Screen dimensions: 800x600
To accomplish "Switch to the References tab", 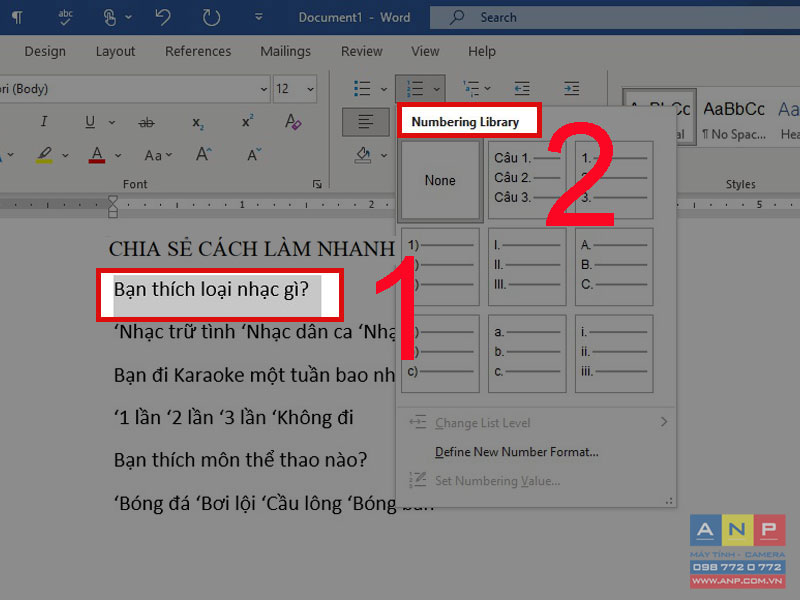I will 198,51.
